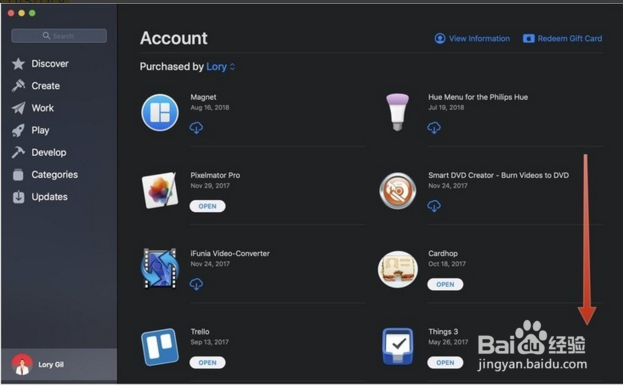The width and height of the screenshot is (623, 386).
Task: Click the Trello app icon
Action: click(x=160, y=347)
